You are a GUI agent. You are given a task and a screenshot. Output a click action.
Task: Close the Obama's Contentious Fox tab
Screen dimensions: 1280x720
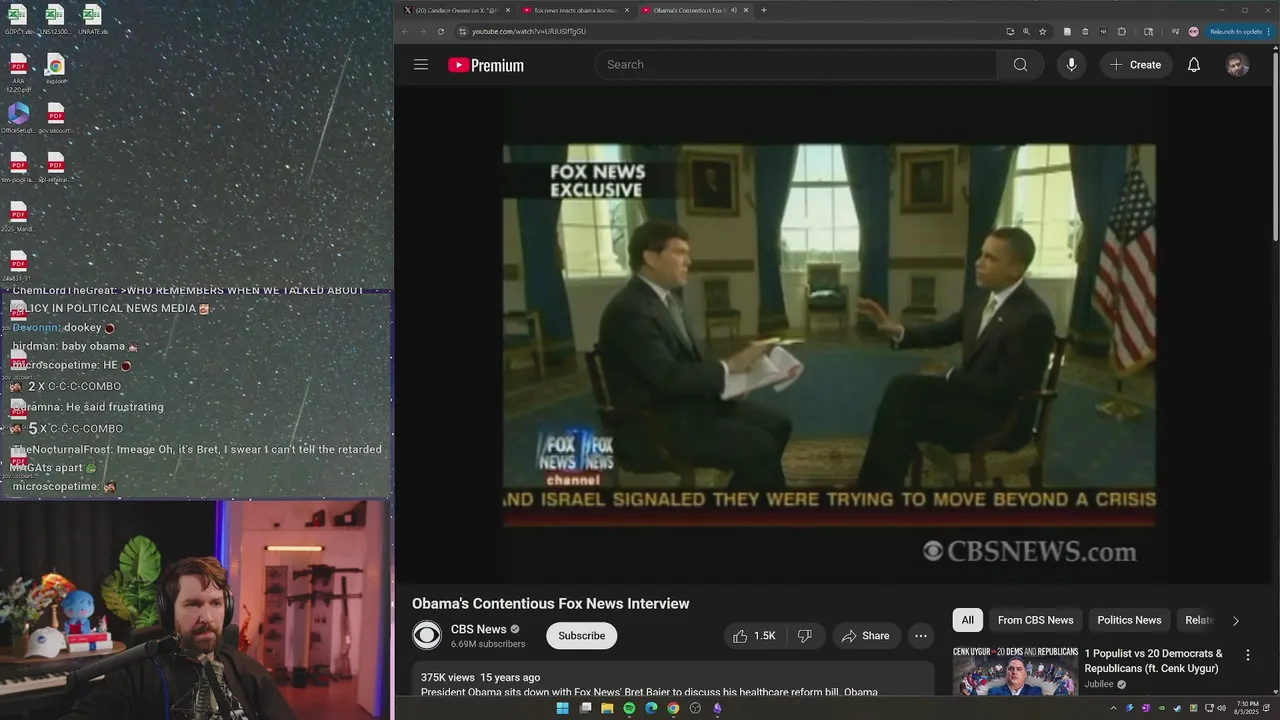pos(746,10)
